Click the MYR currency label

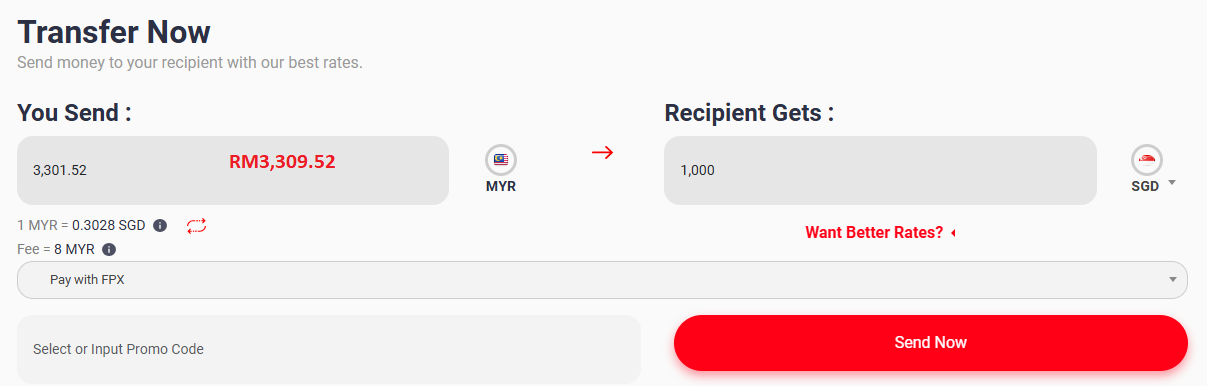pyautogui.click(x=501, y=187)
